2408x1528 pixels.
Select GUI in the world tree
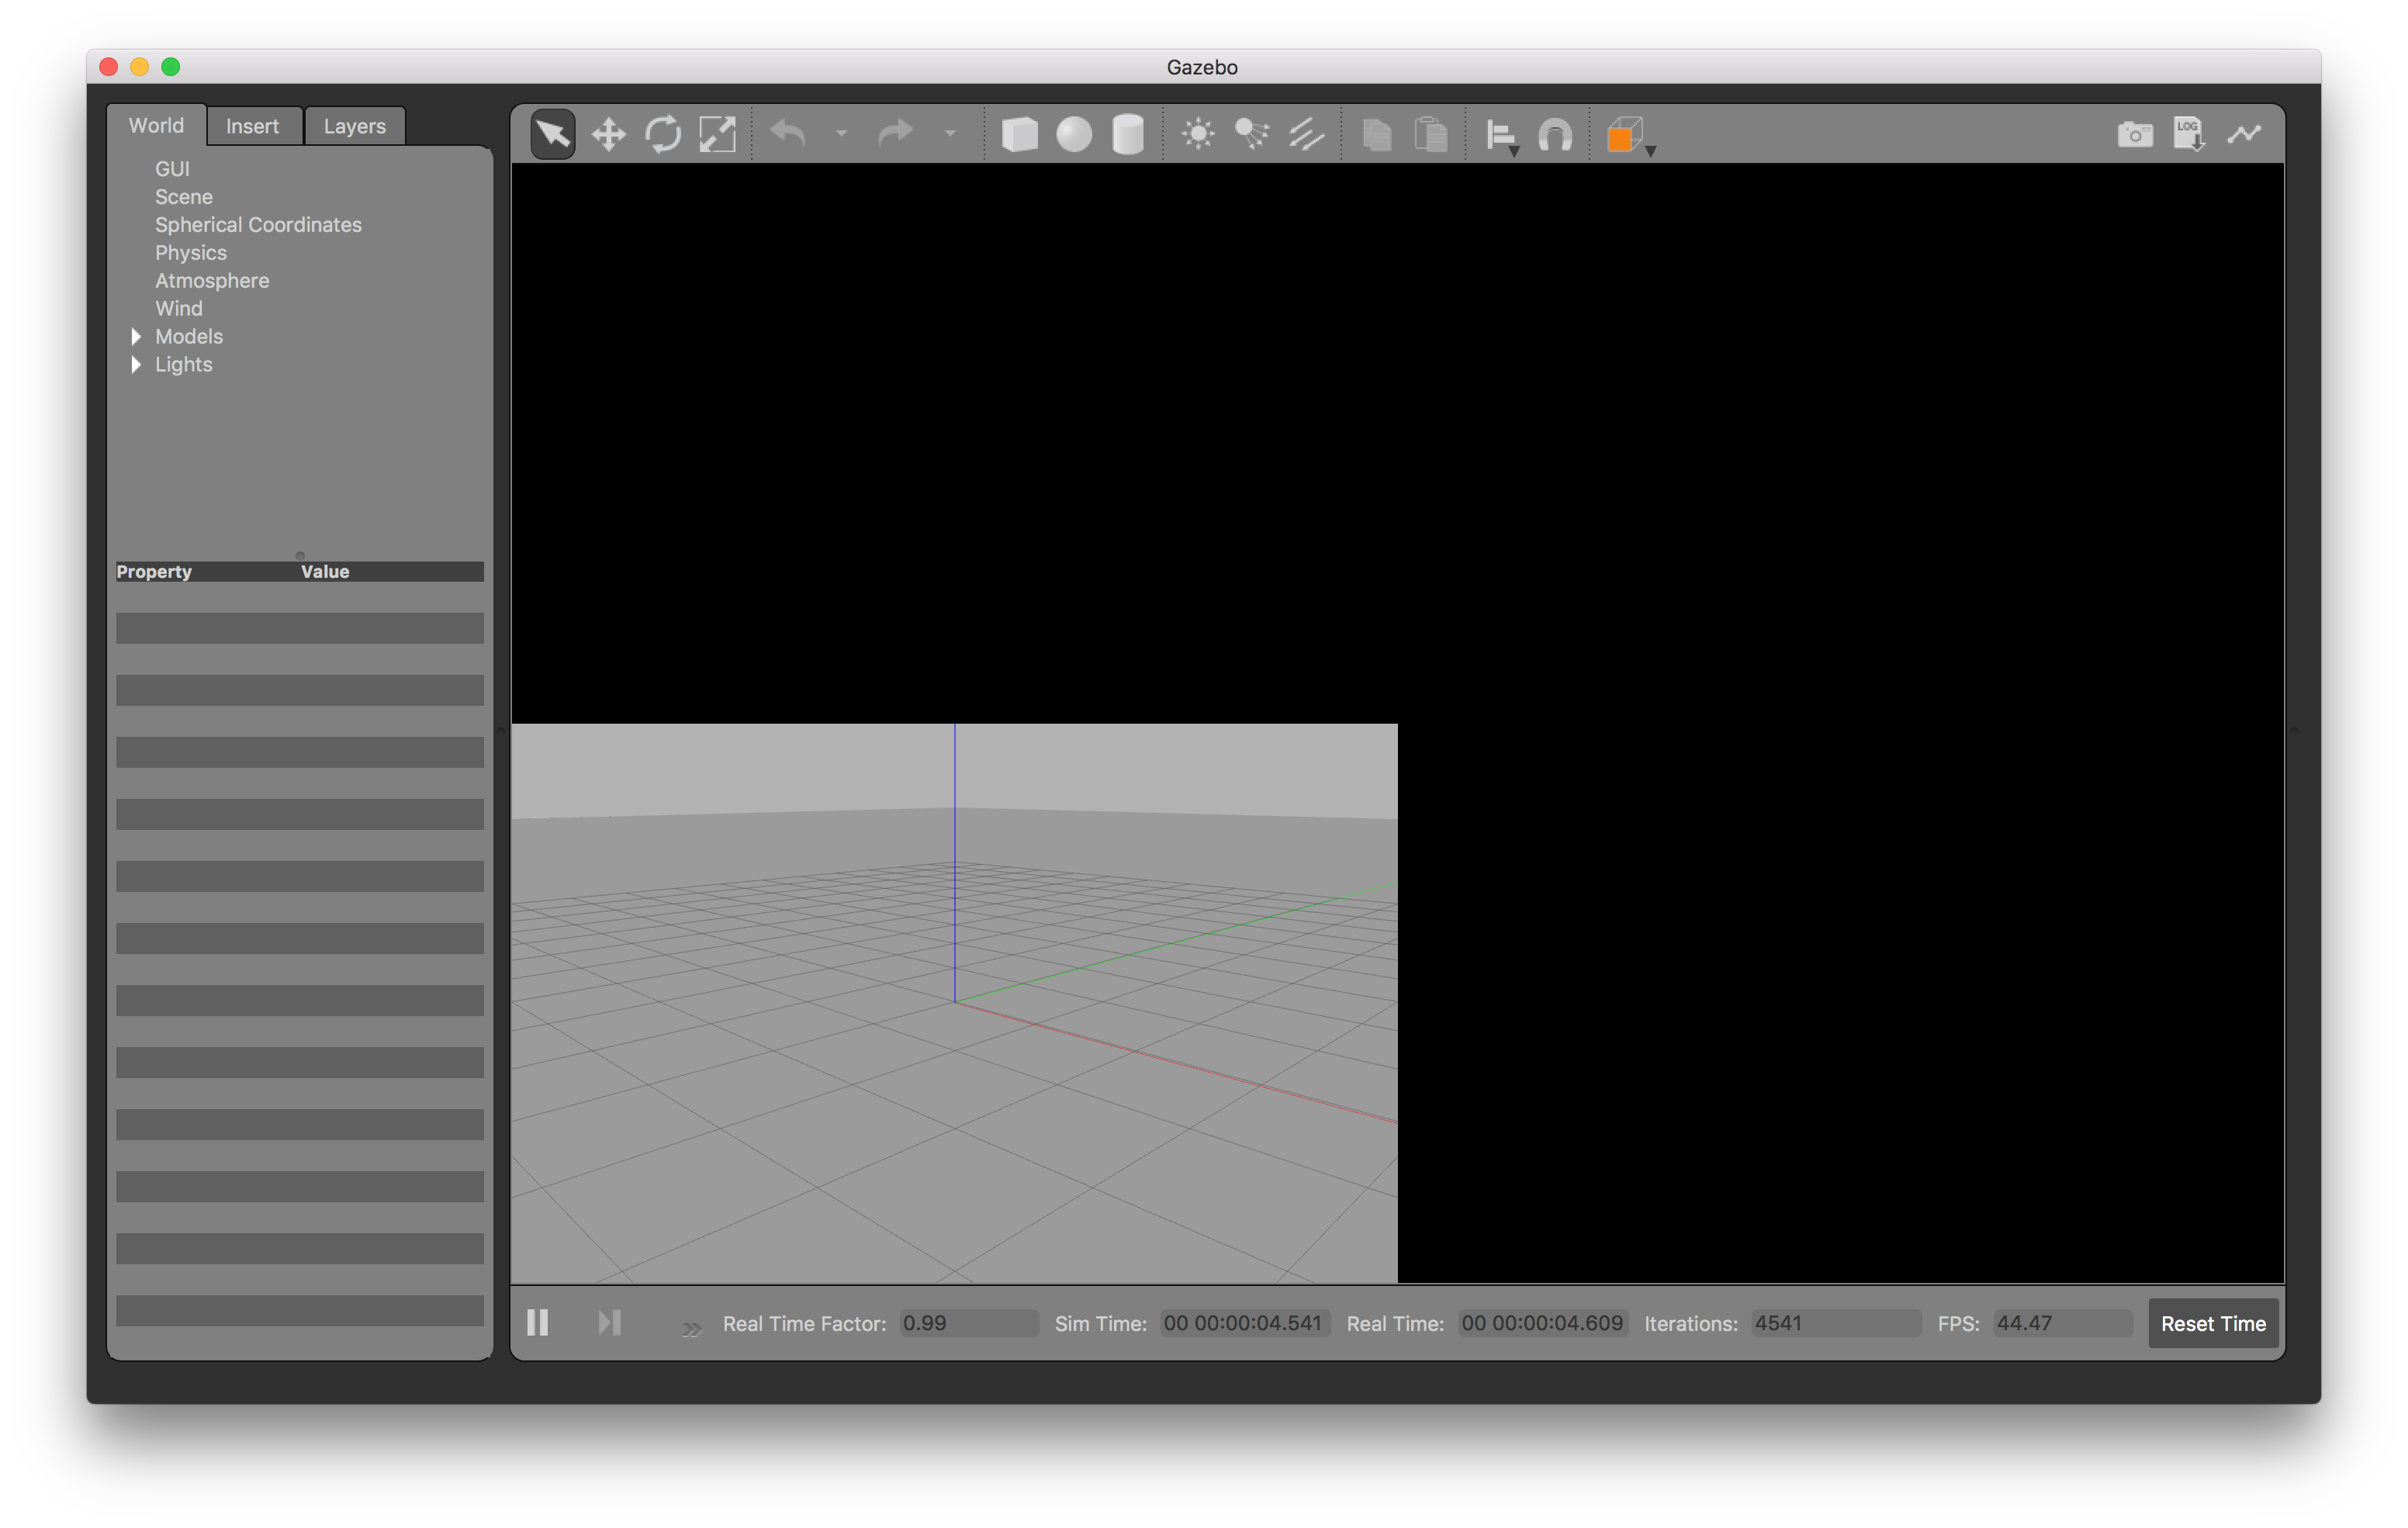click(172, 169)
